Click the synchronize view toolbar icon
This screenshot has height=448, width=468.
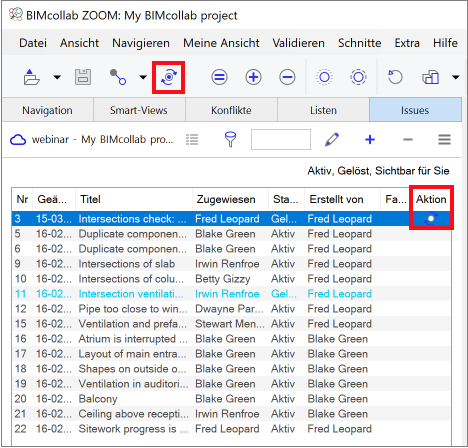click(169, 77)
